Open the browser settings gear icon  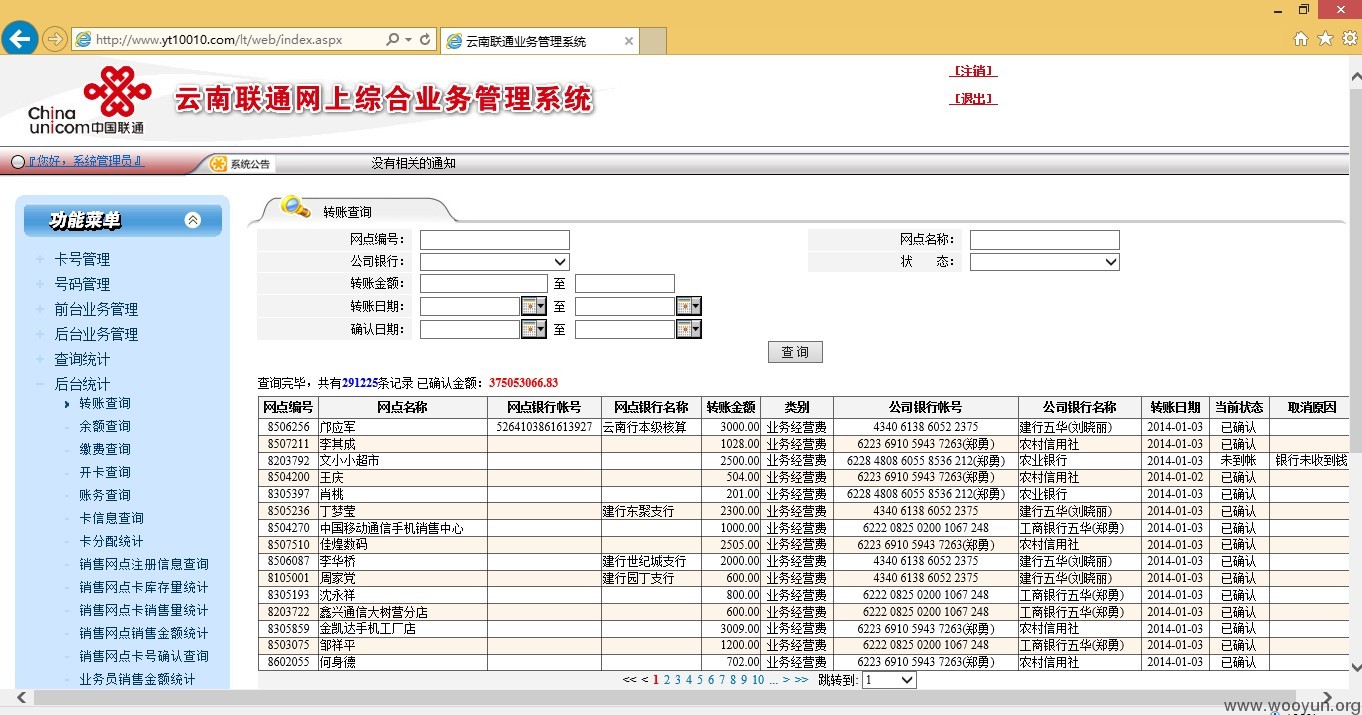pyautogui.click(x=1349, y=39)
